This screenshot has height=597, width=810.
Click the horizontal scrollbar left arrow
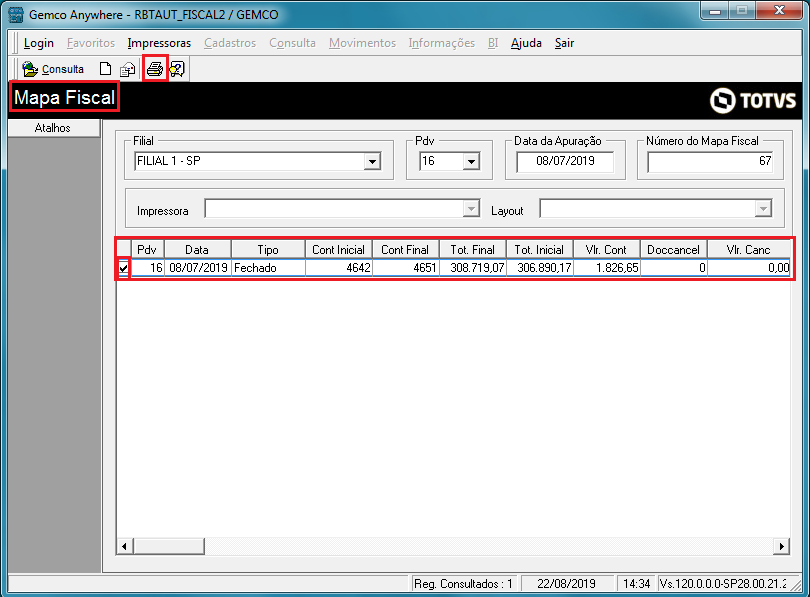coord(124,546)
